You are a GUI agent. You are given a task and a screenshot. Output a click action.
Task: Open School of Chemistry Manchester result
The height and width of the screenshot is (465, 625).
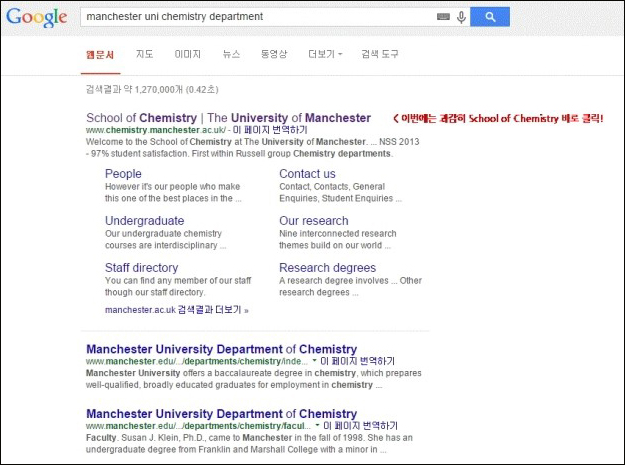point(228,118)
